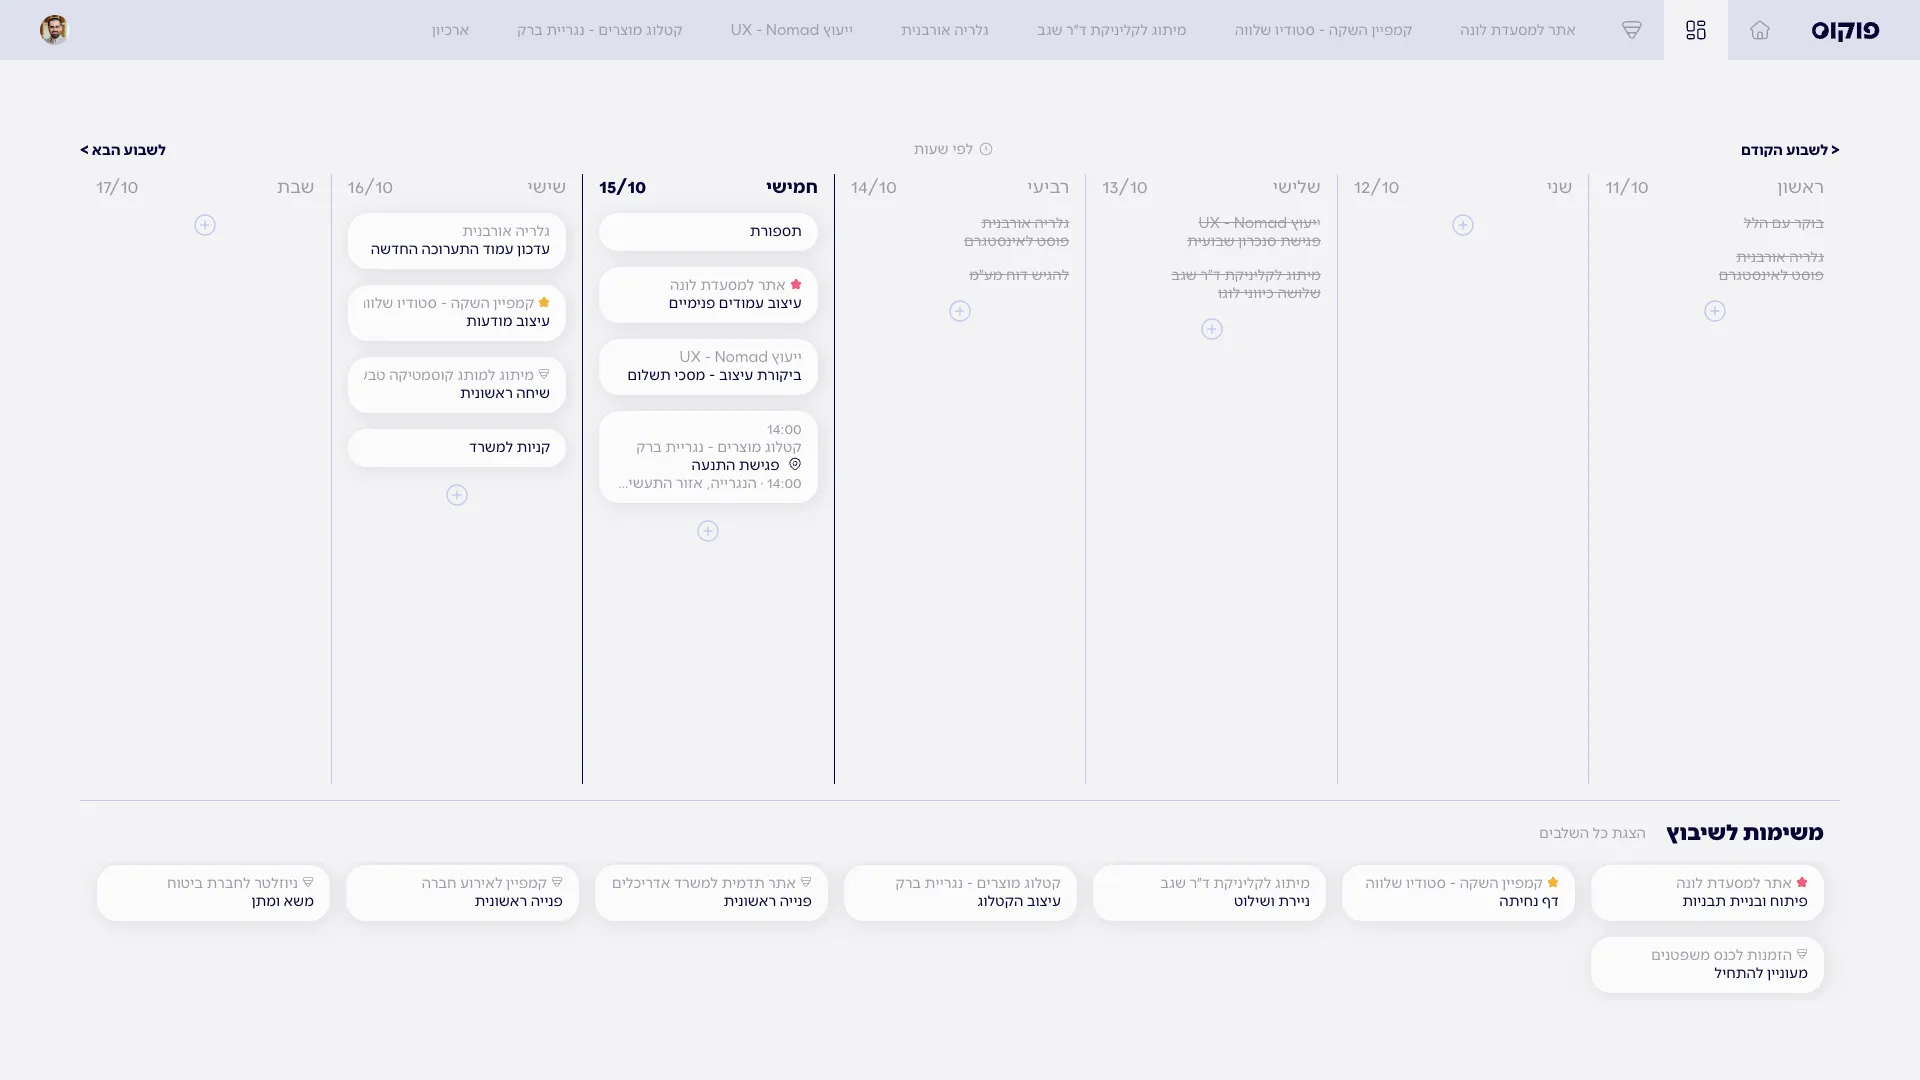Open קניות למשרד task card

(x=457, y=448)
